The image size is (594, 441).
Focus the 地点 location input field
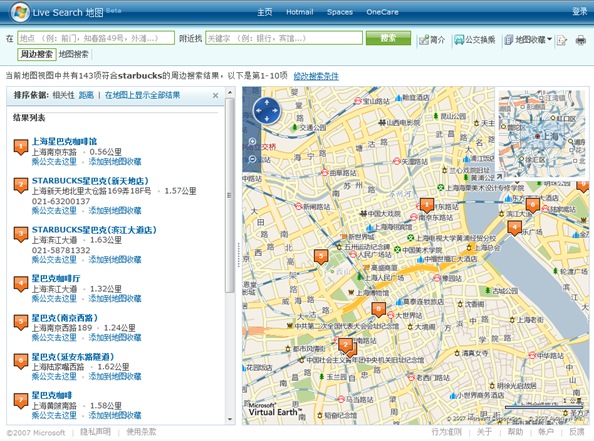tap(96, 38)
